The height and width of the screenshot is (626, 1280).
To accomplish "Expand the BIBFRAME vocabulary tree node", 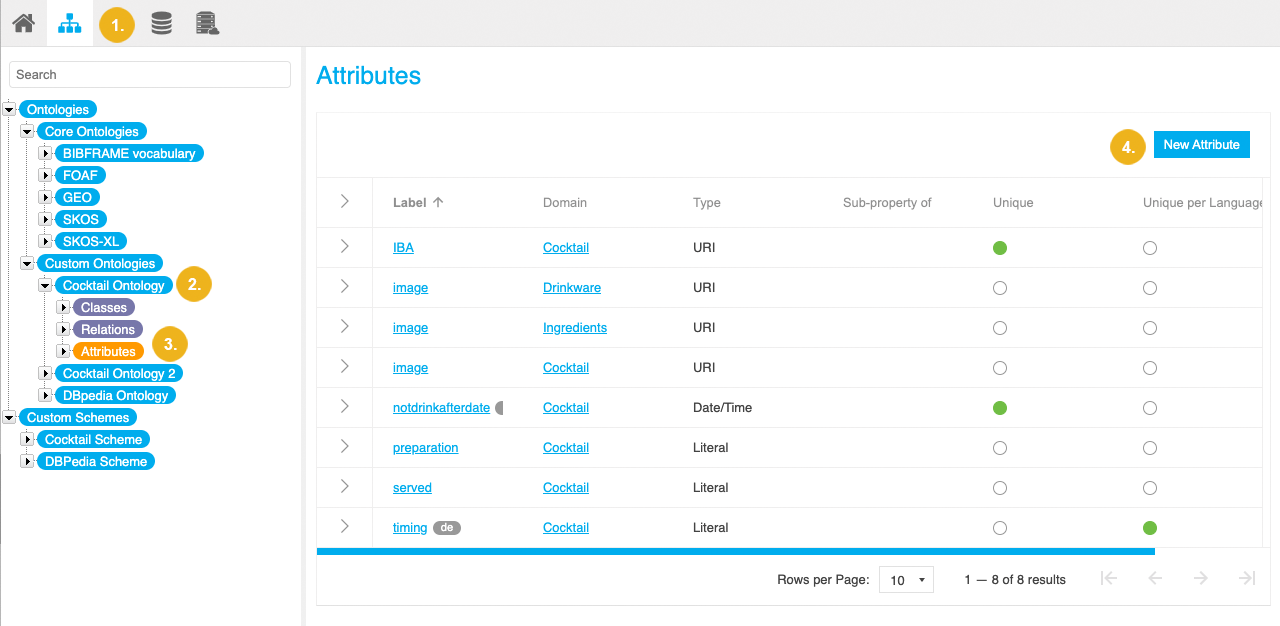I will pyautogui.click(x=45, y=154).
